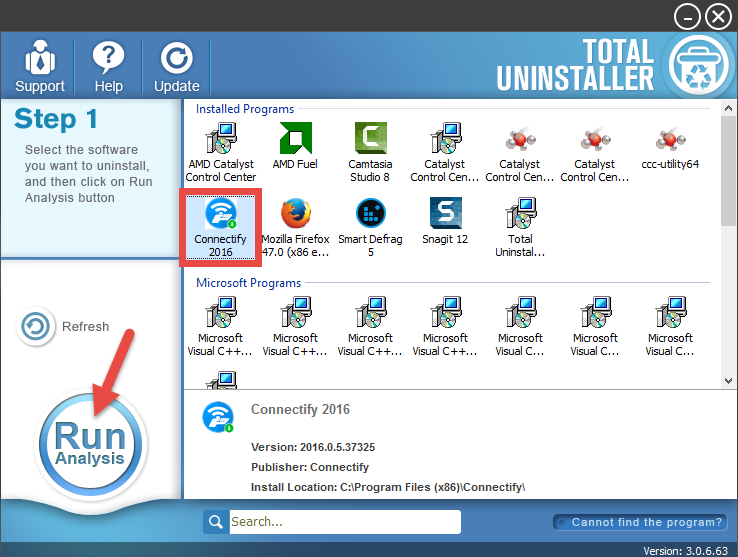Select ccc-utility64 program icon
This screenshot has width=738, height=557.
pos(670,147)
